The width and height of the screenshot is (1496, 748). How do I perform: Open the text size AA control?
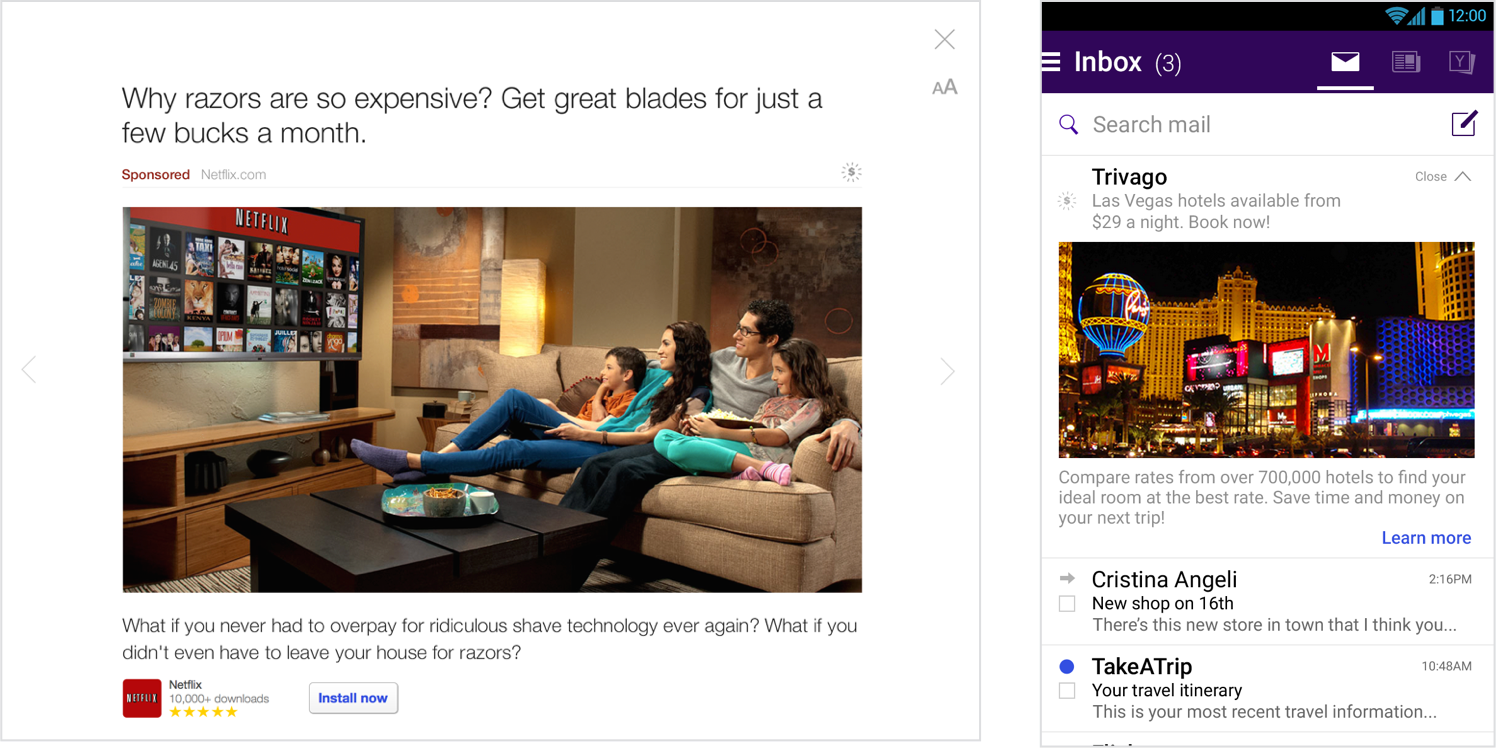(x=944, y=87)
